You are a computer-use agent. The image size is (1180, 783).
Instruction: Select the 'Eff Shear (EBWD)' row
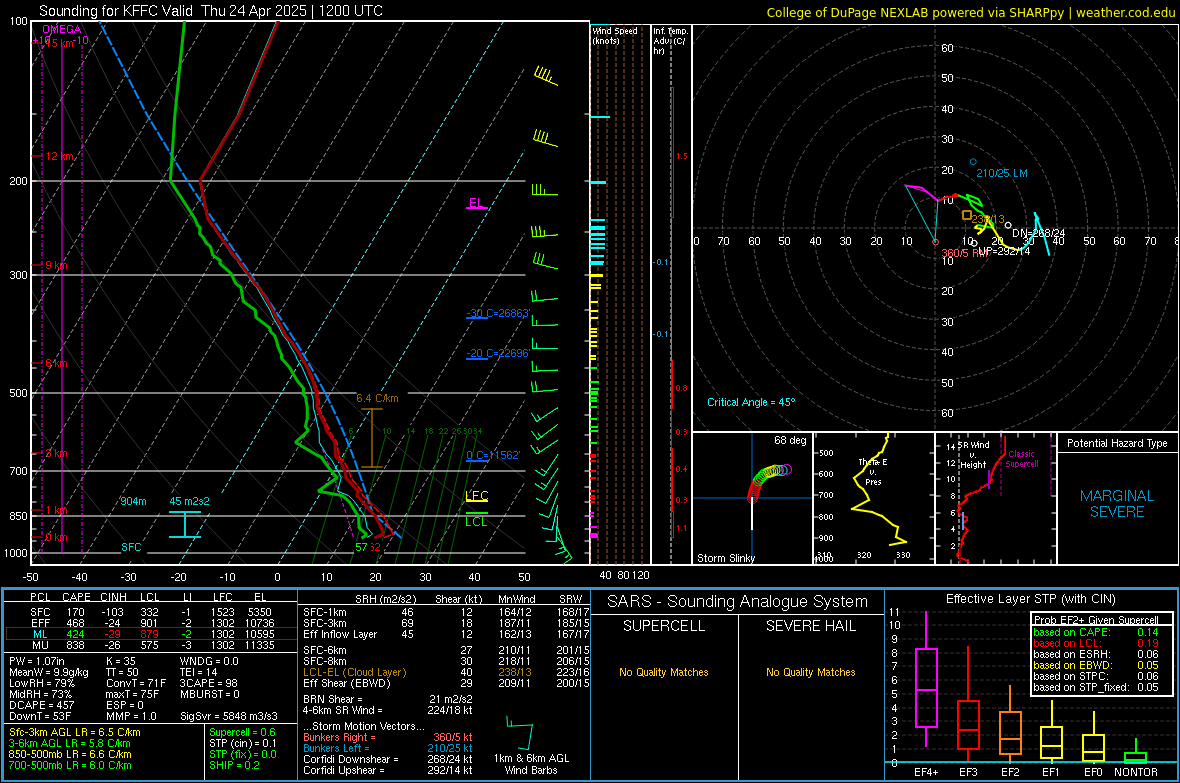(446, 684)
